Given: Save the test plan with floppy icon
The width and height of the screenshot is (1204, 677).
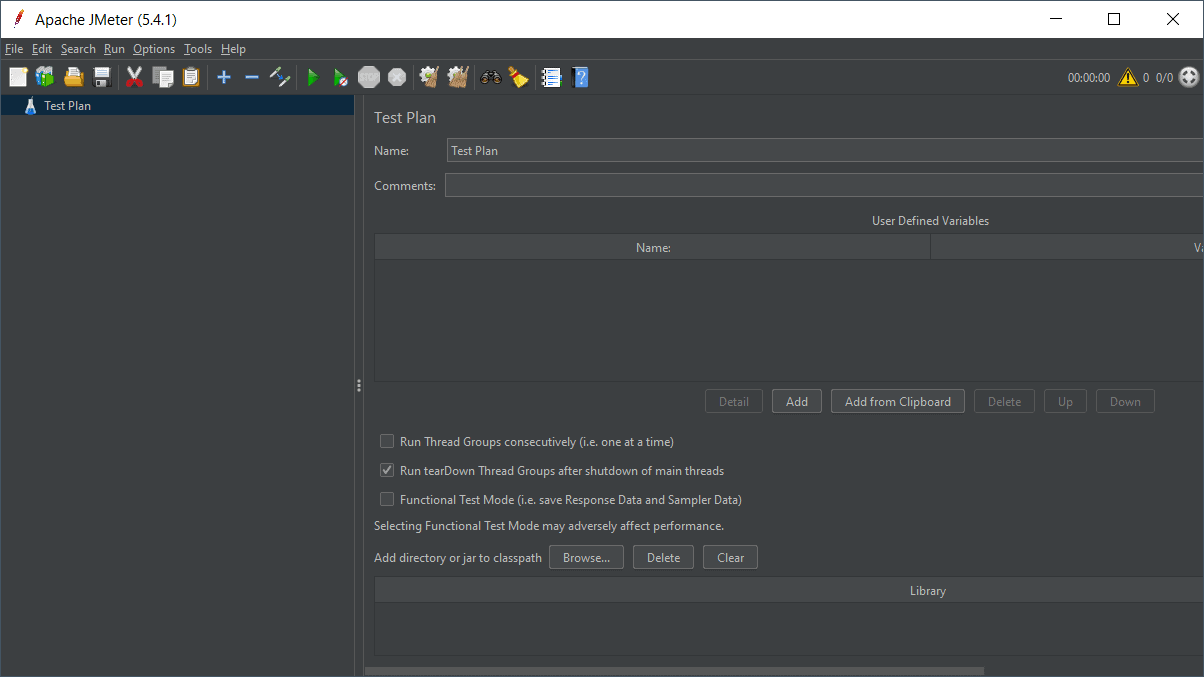Looking at the screenshot, I should (x=101, y=77).
